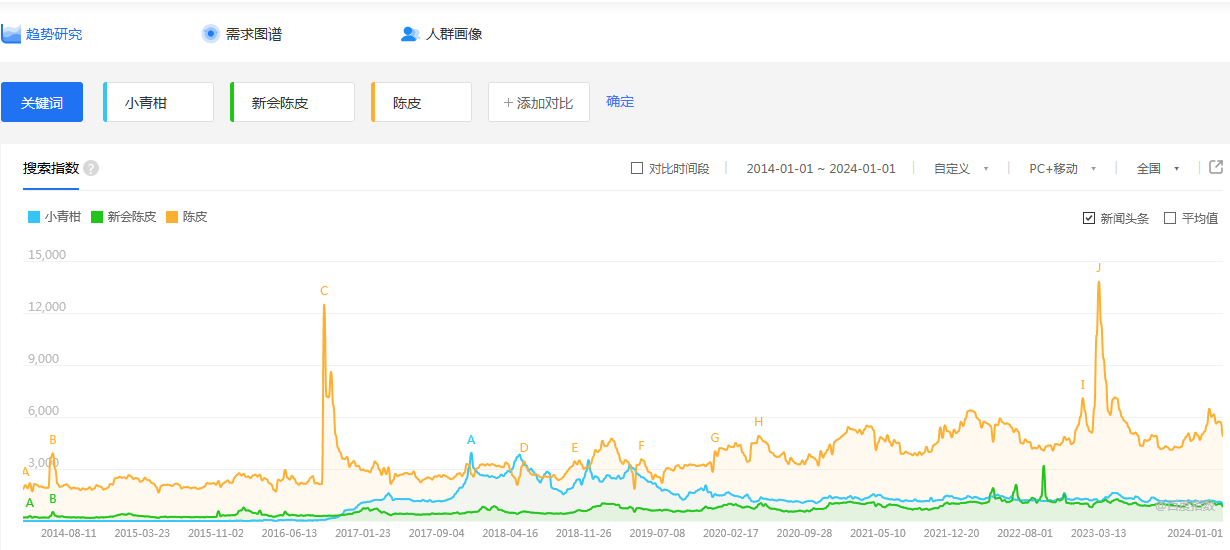
Task: Toggle the blue 小青柑 legend swatch
Action: [34, 217]
